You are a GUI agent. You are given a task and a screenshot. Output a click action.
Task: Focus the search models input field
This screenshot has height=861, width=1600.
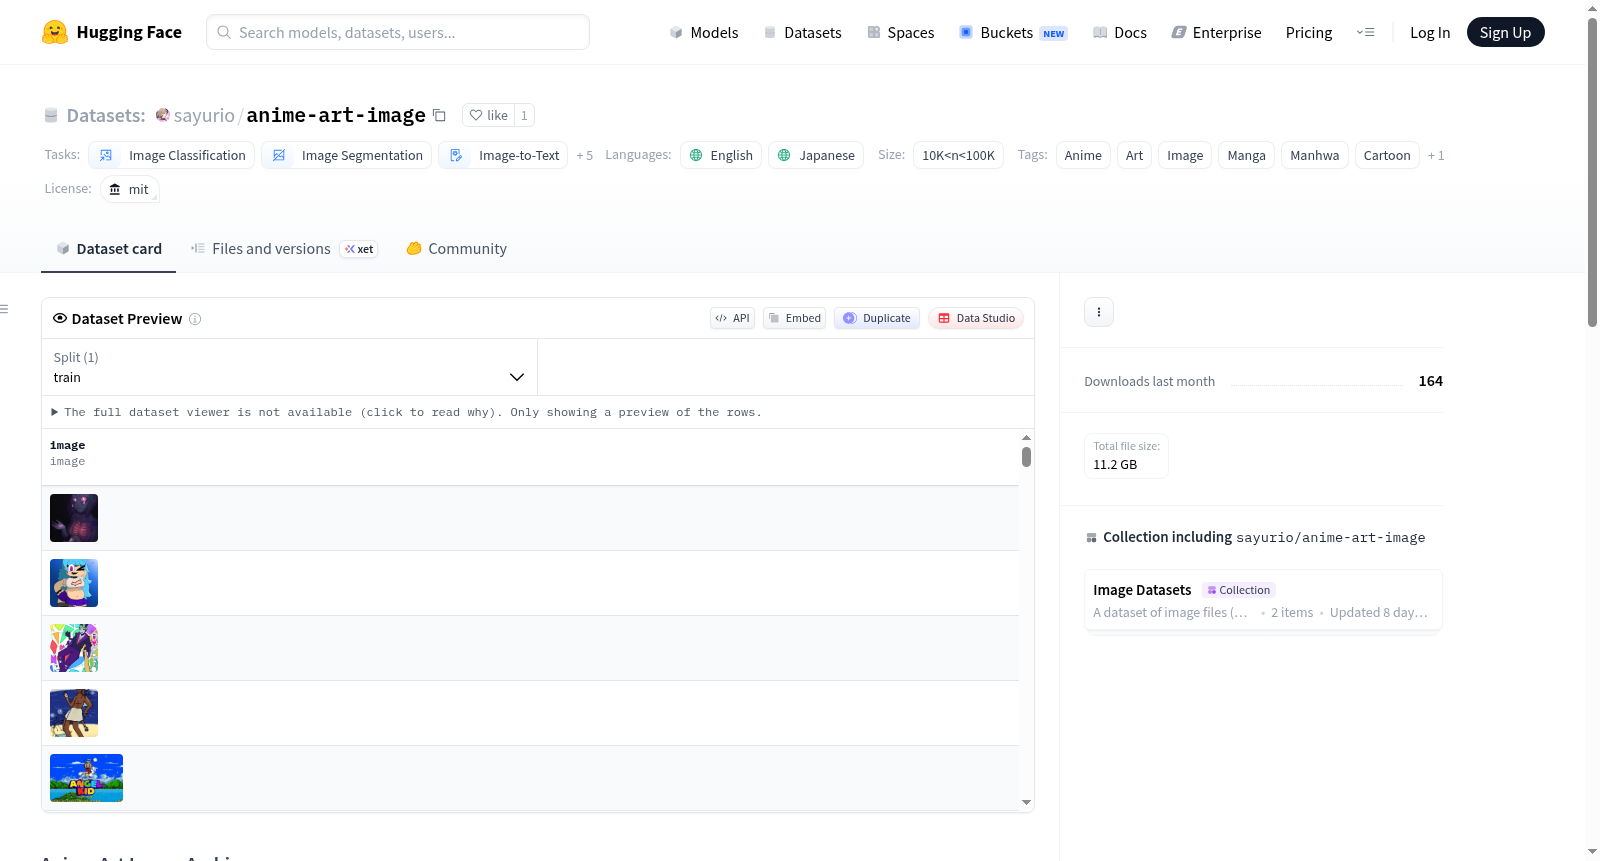[398, 32]
